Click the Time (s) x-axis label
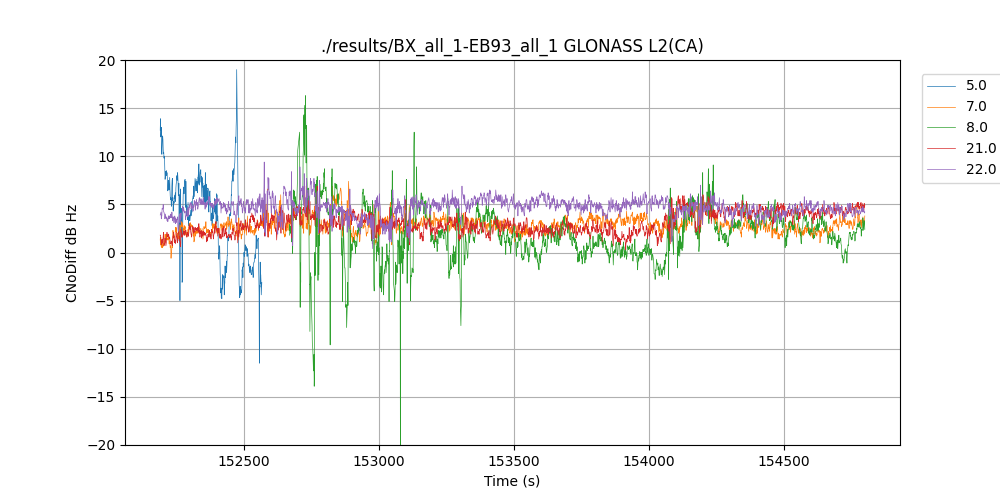 tap(512, 481)
